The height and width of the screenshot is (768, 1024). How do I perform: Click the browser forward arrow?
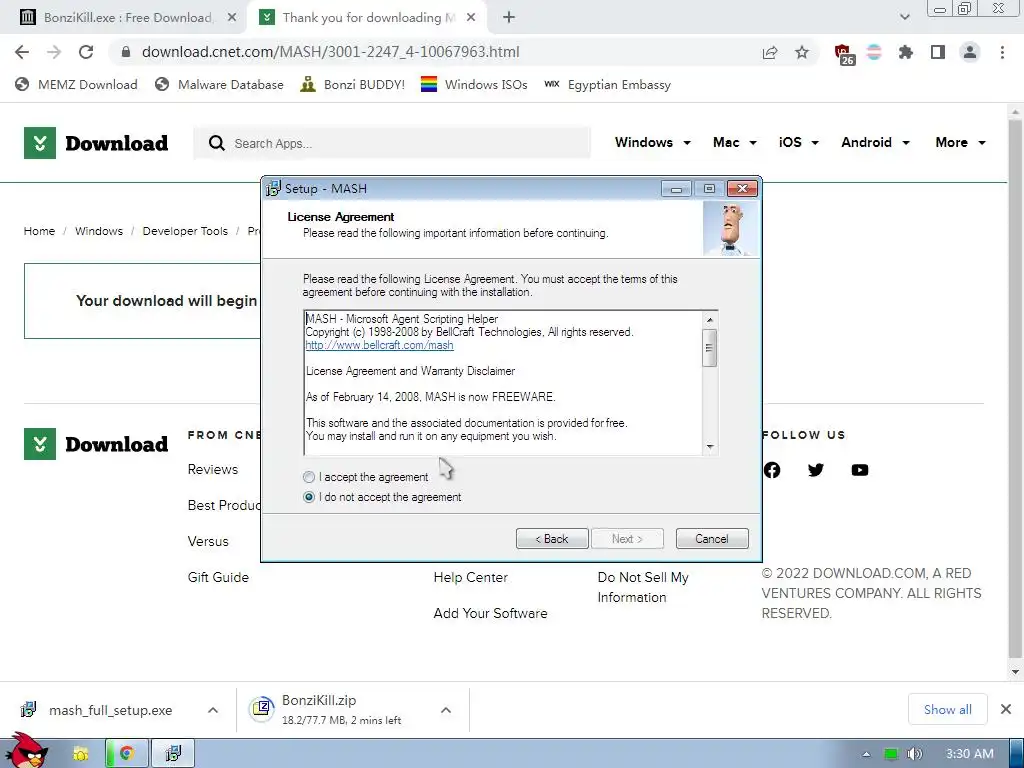click(54, 52)
